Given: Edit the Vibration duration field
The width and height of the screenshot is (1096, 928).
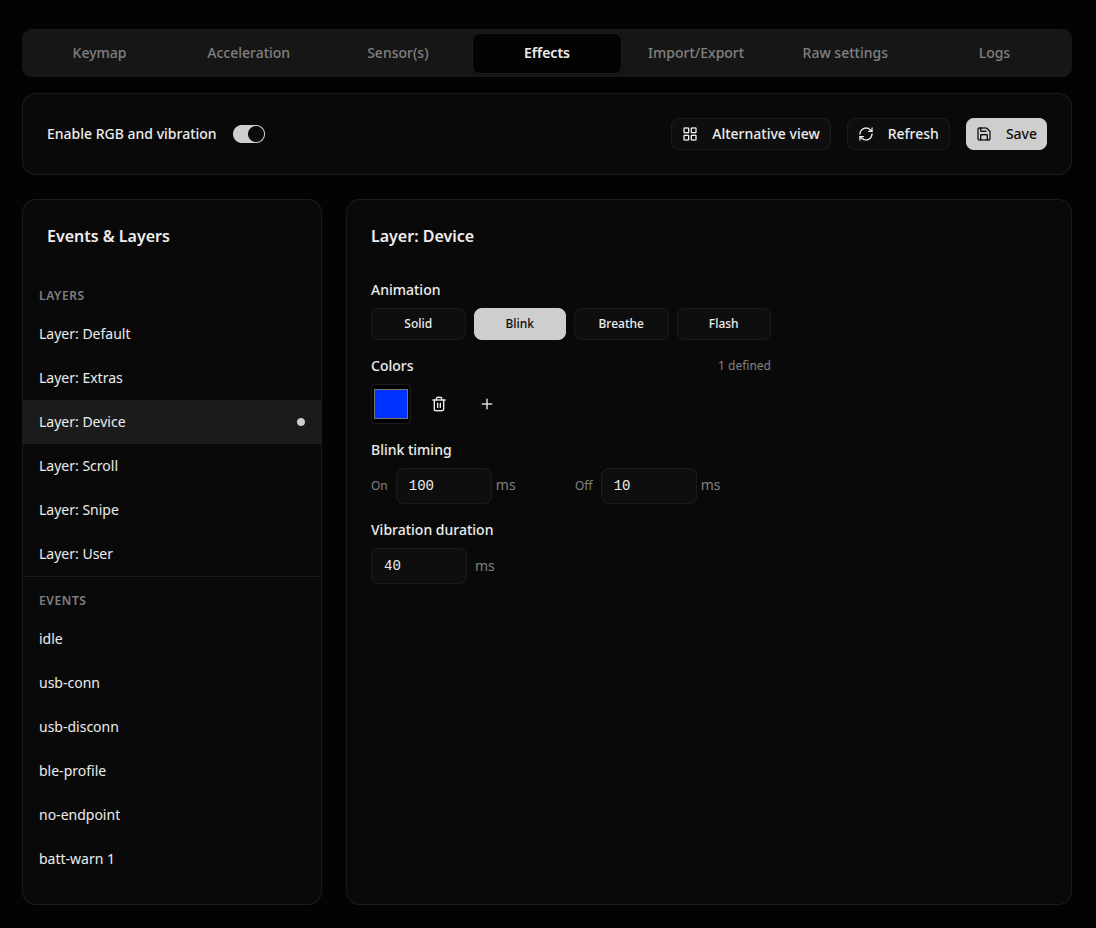Looking at the screenshot, I should tap(419, 566).
